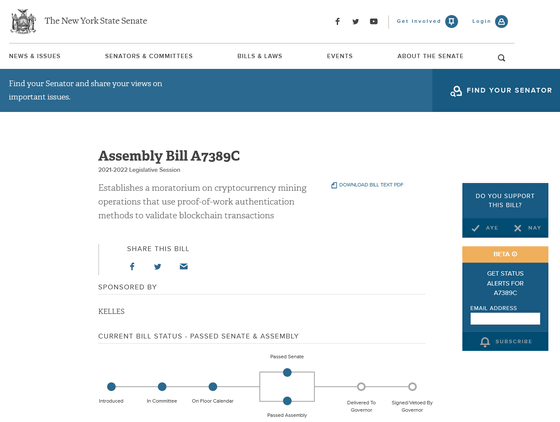Click the Find Your Senator button text
This screenshot has width=560, height=422.
pyautogui.click(x=509, y=90)
